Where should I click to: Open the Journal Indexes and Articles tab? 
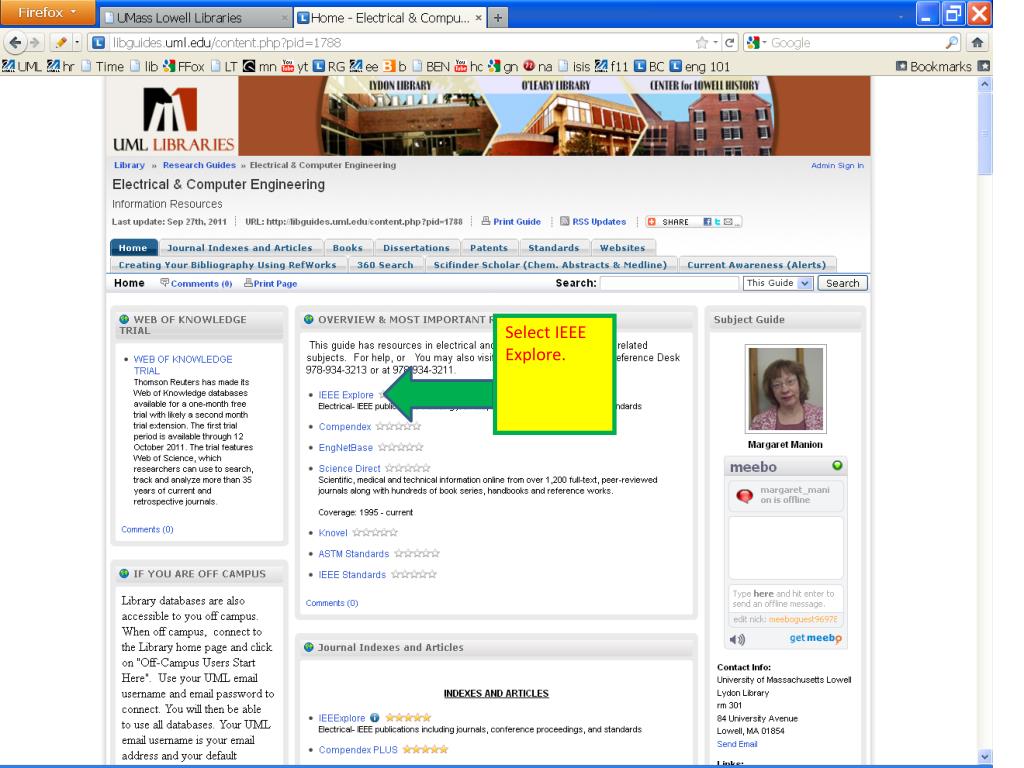240,248
